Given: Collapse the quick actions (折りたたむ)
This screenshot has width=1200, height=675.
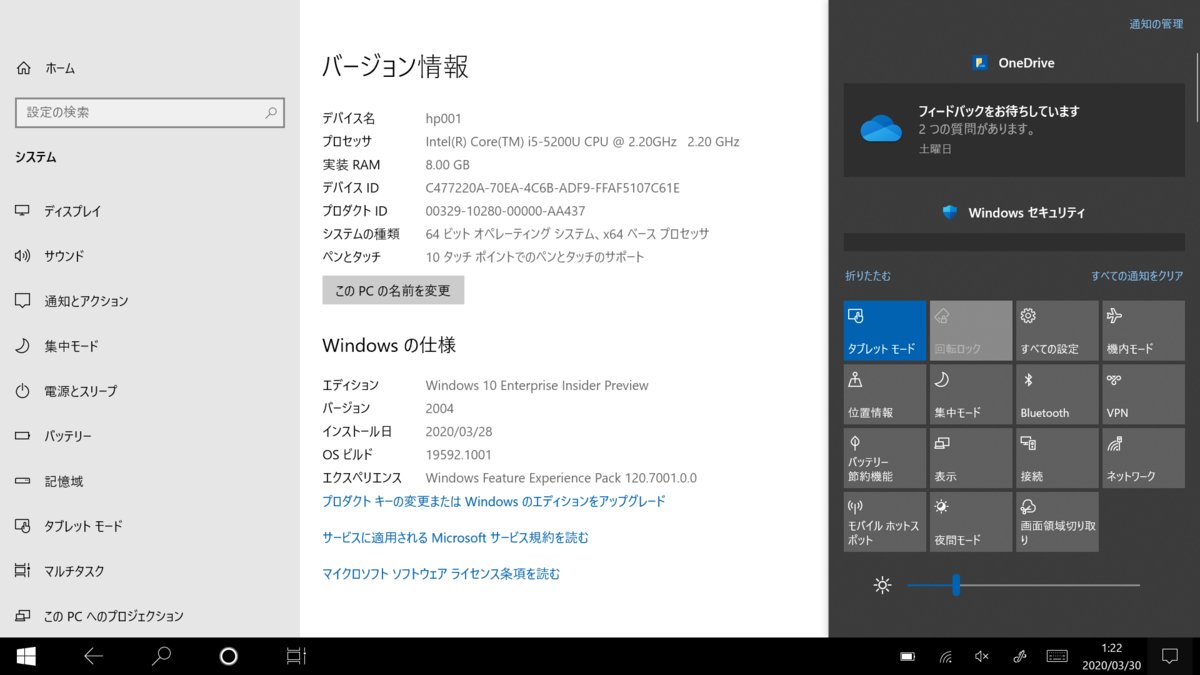Looking at the screenshot, I should (868, 276).
